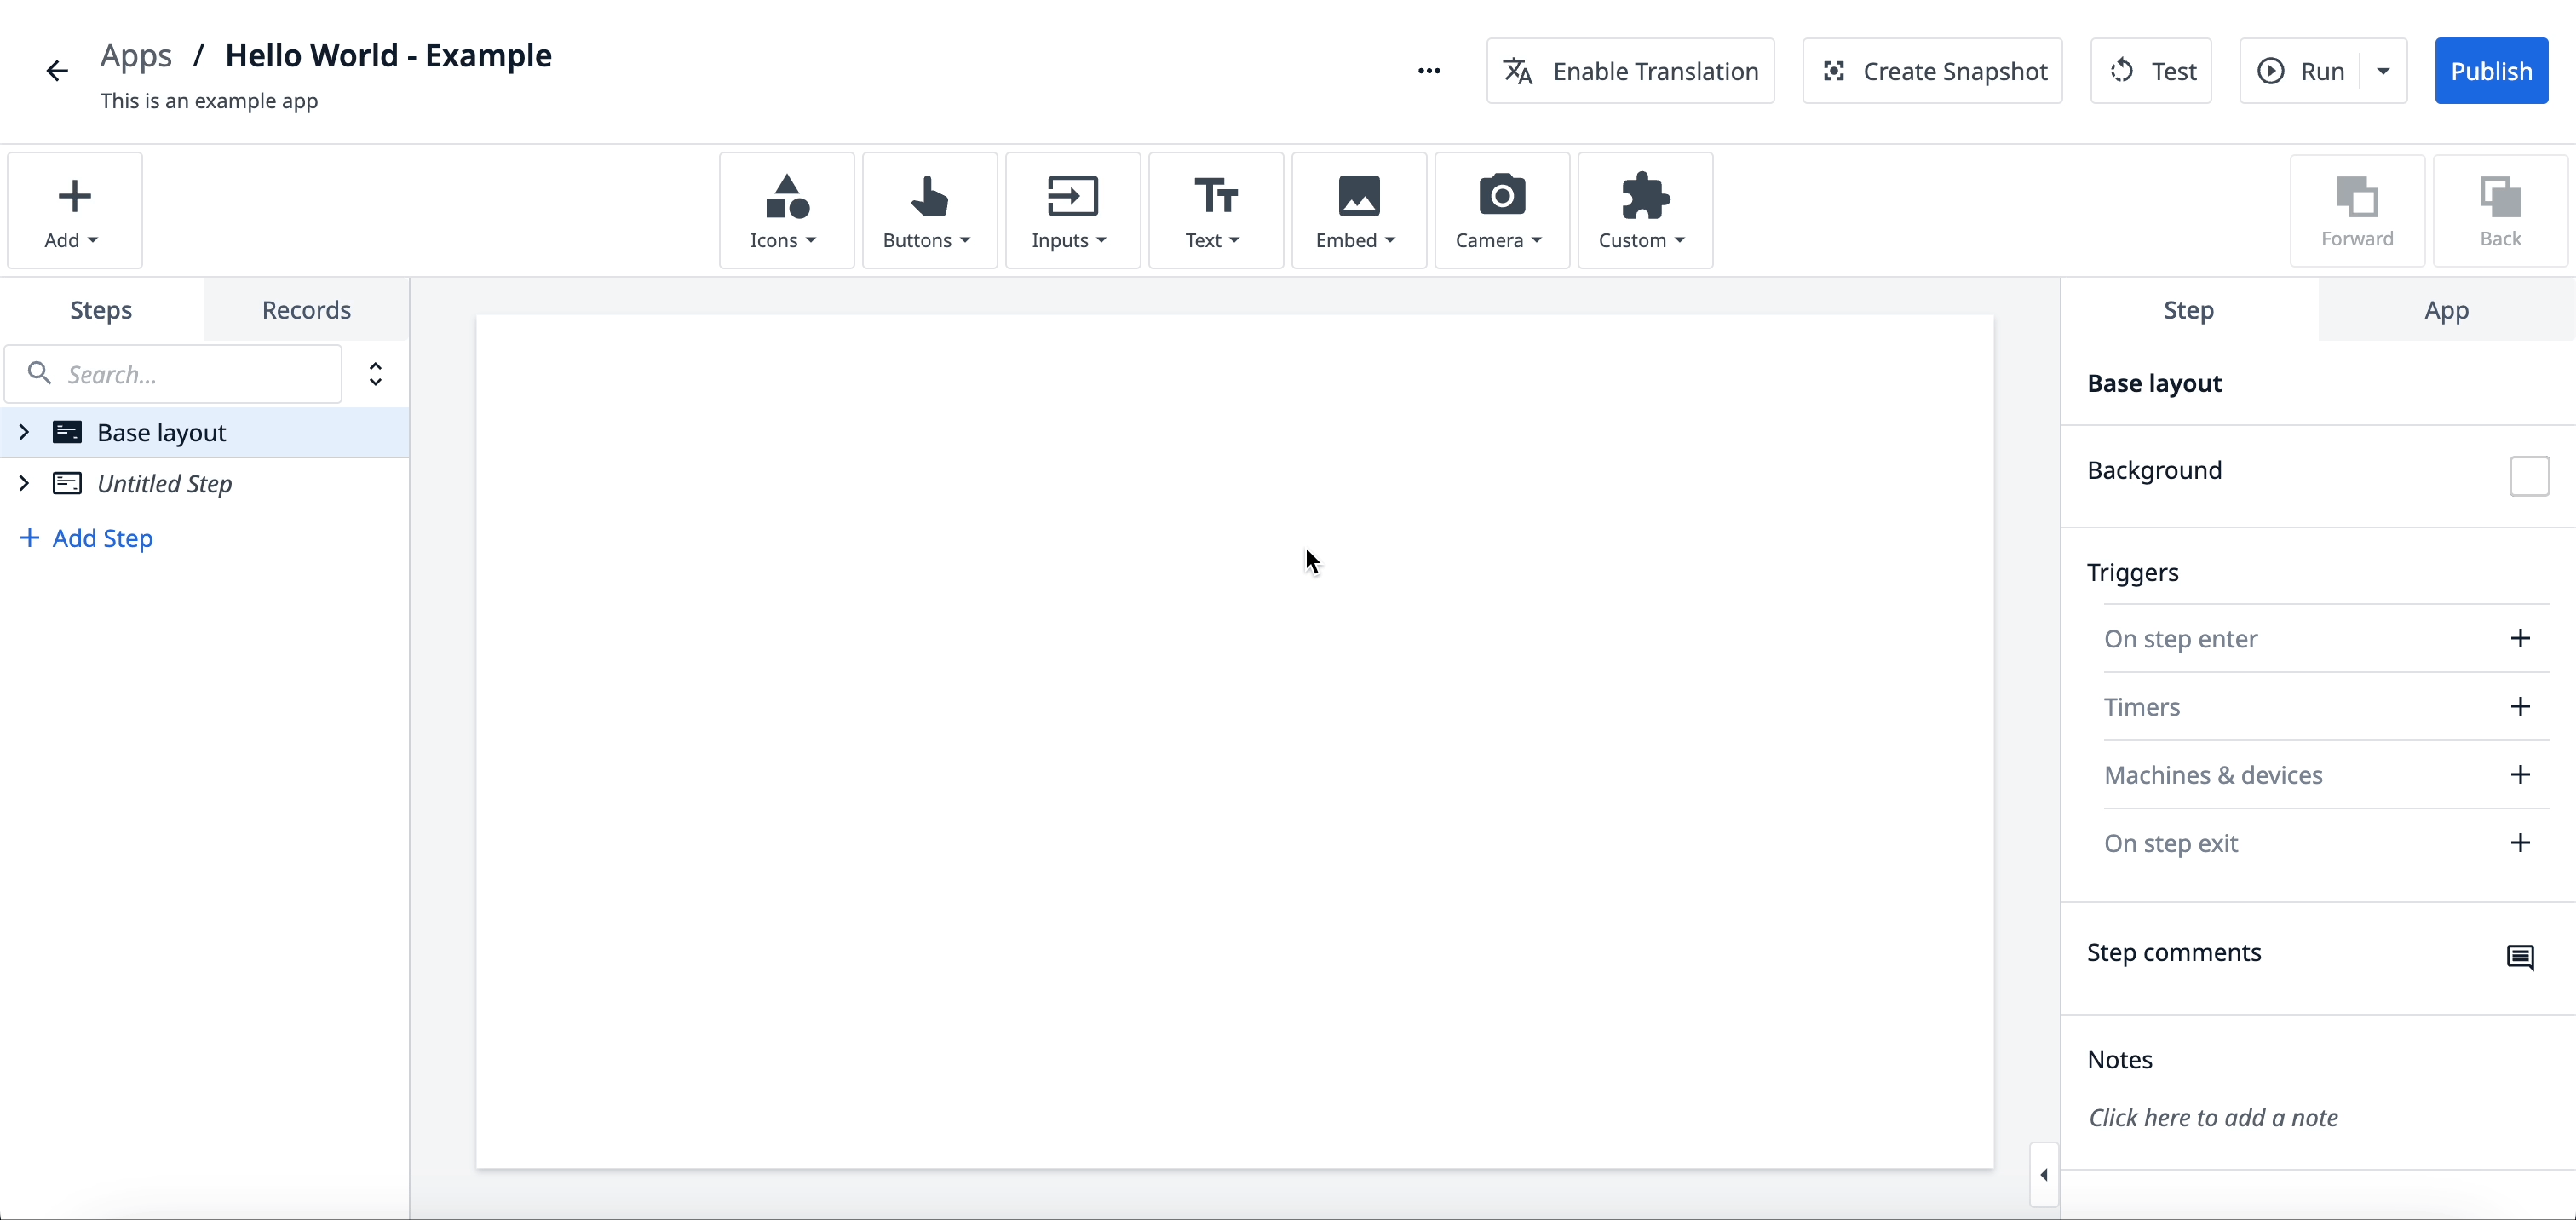Image resolution: width=2576 pixels, height=1220 pixels.
Task: Switch to the App tab in right panel
Action: (2447, 310)
